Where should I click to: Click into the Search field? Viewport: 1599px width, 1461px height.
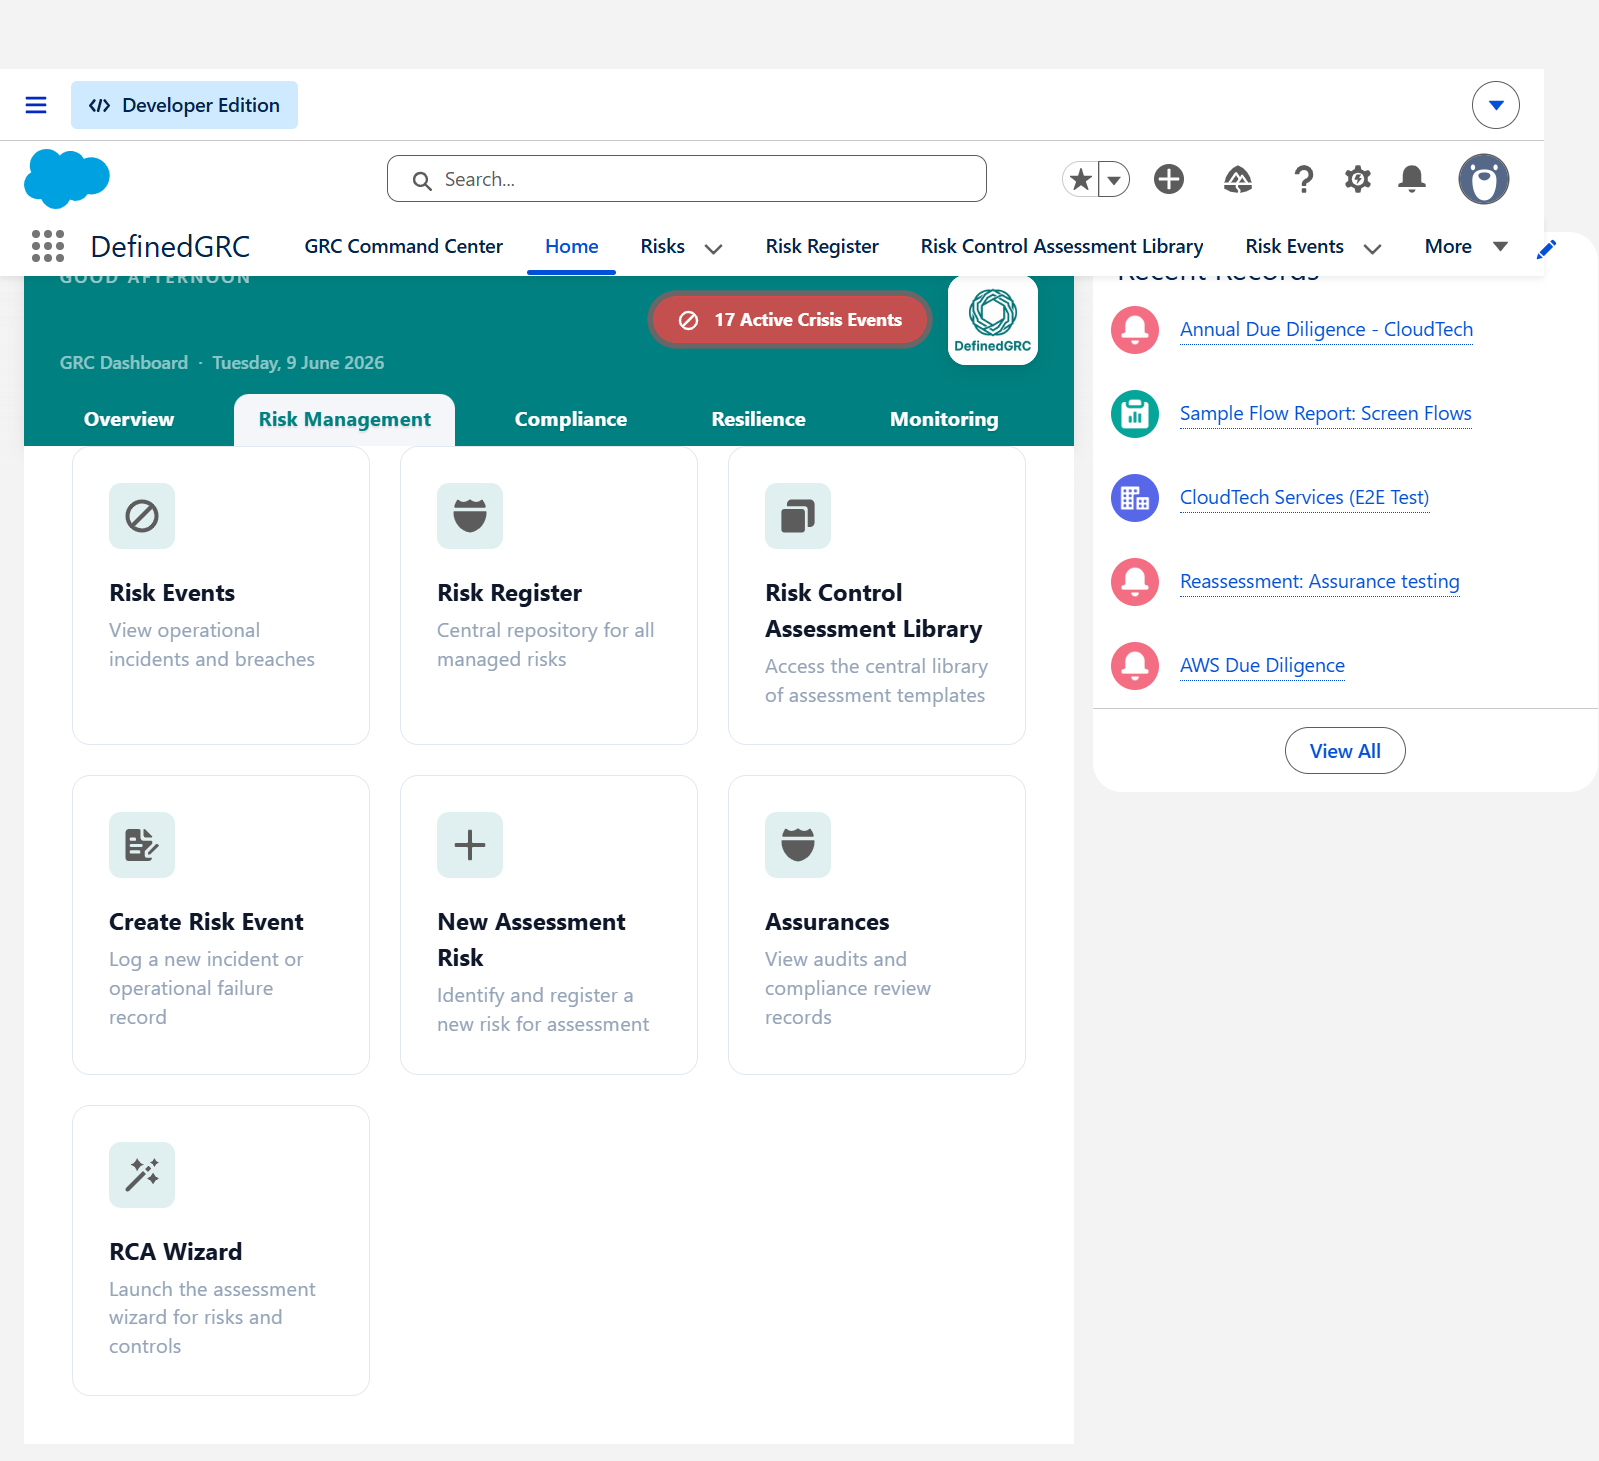tap(687, 179)
